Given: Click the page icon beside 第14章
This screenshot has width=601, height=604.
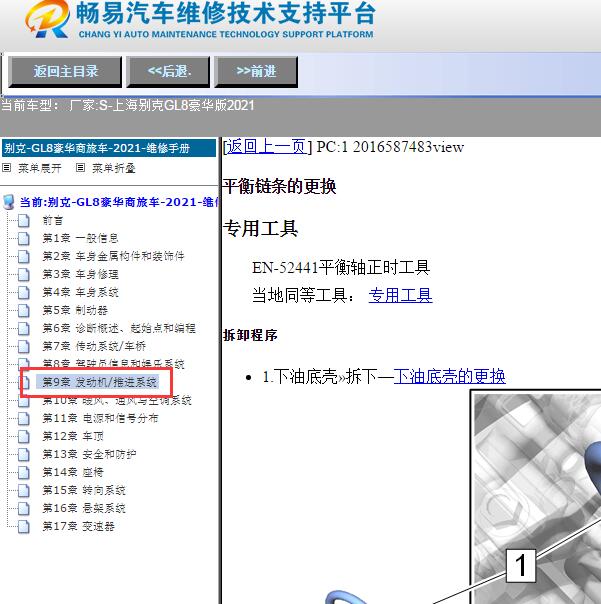Looking at the screenshot, I should tap(24, 473).
